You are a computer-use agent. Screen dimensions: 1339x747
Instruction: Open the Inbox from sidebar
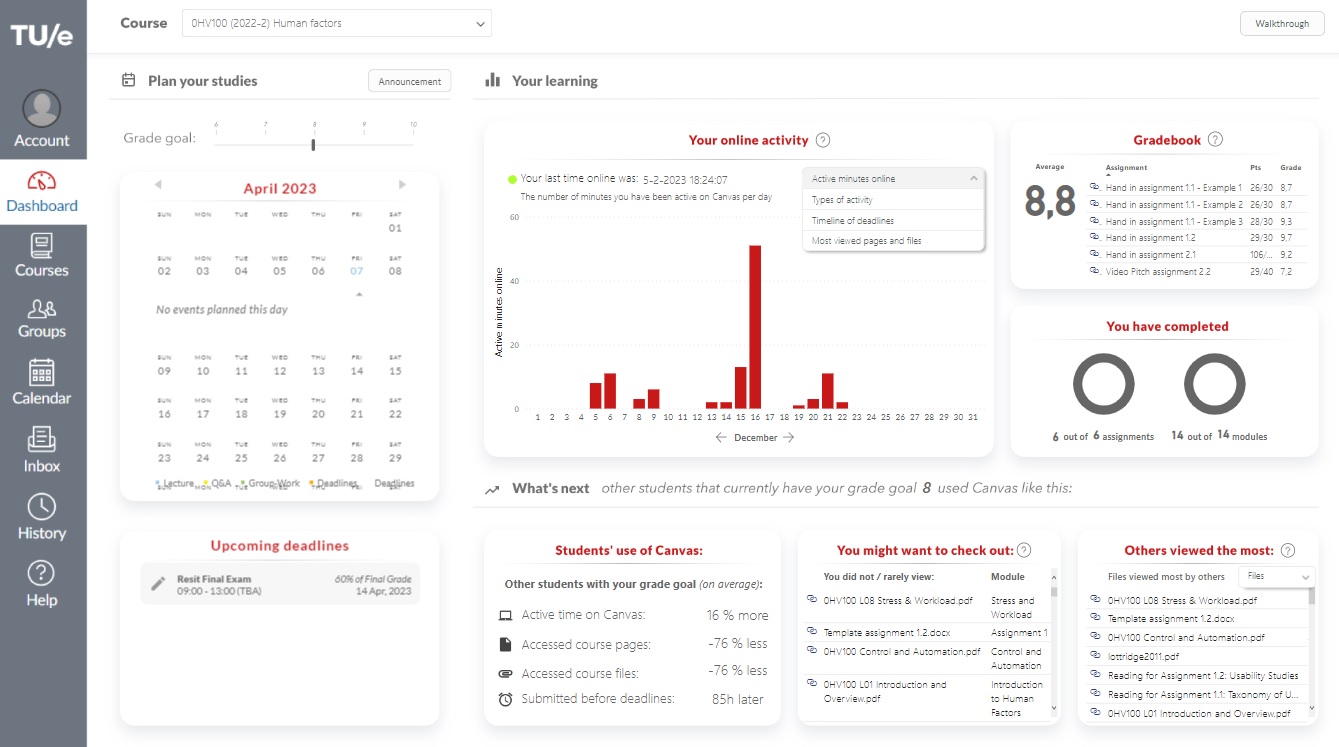pos(42,451)
